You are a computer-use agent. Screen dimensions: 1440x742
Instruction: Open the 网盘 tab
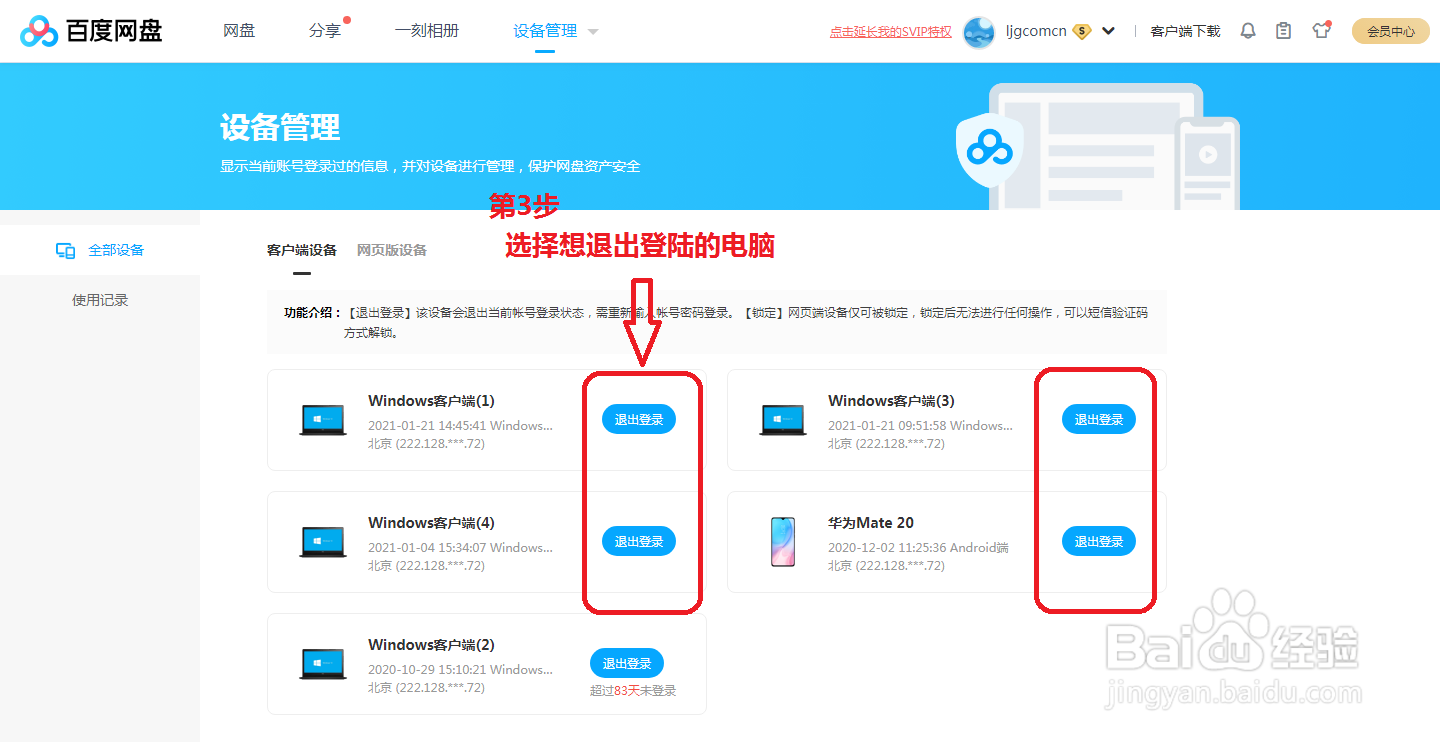pyautogui.click(x=239, y=31)
